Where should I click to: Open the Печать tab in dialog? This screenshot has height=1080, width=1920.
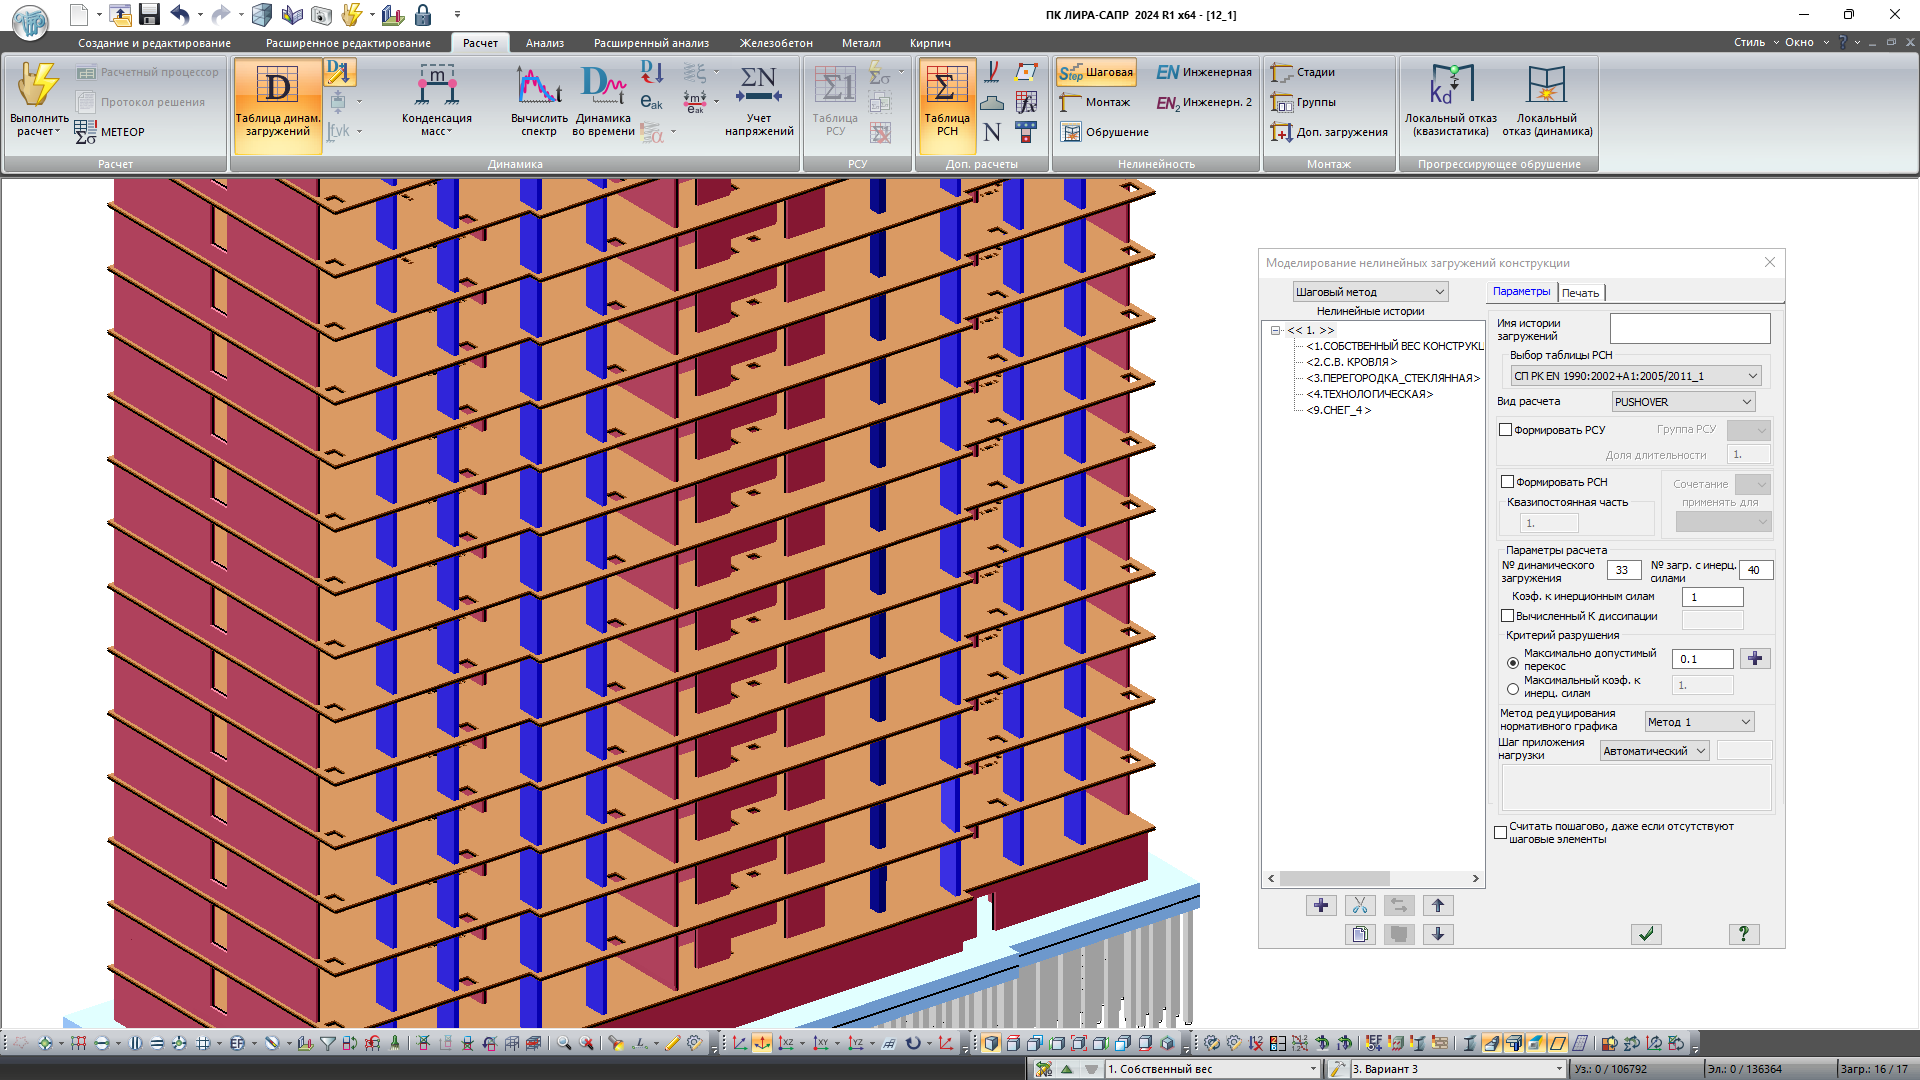tap(1580, 293)
